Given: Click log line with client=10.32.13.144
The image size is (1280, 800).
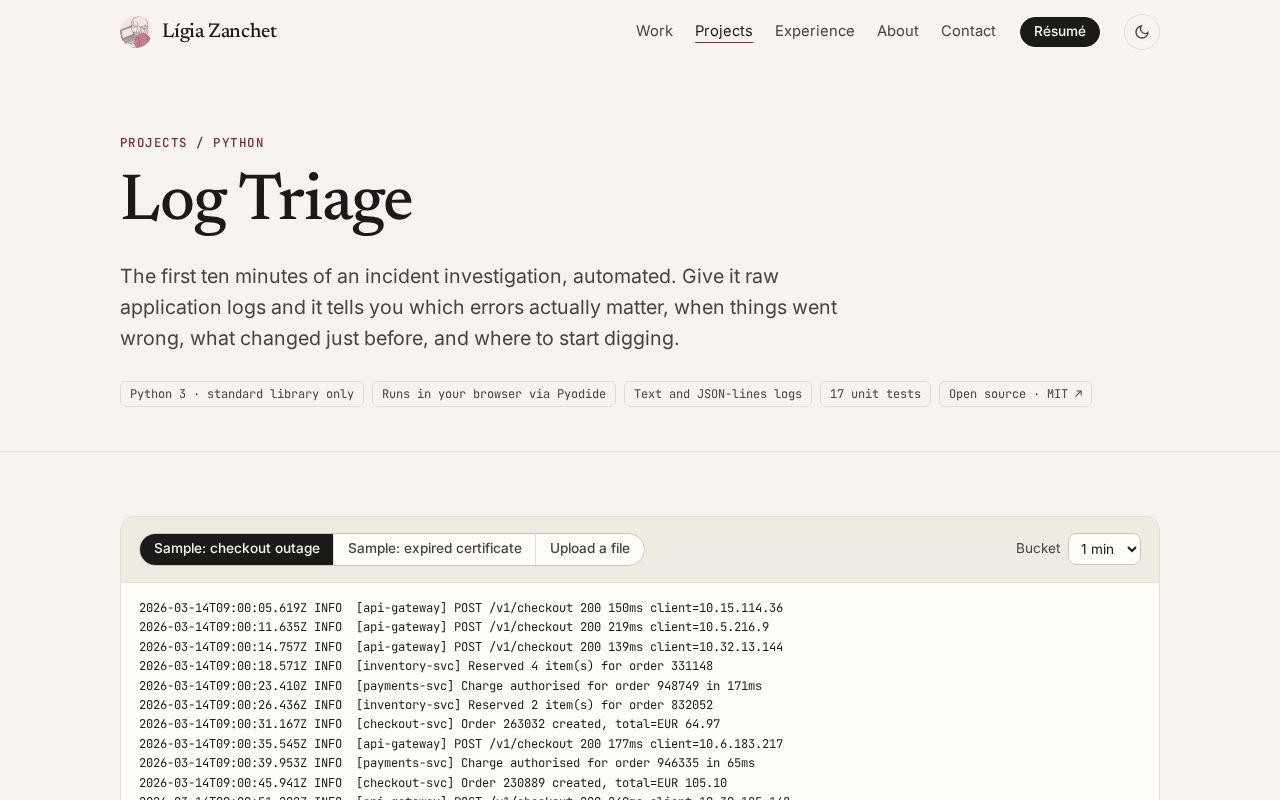Looking at the screenshot, I should [461, 647].
